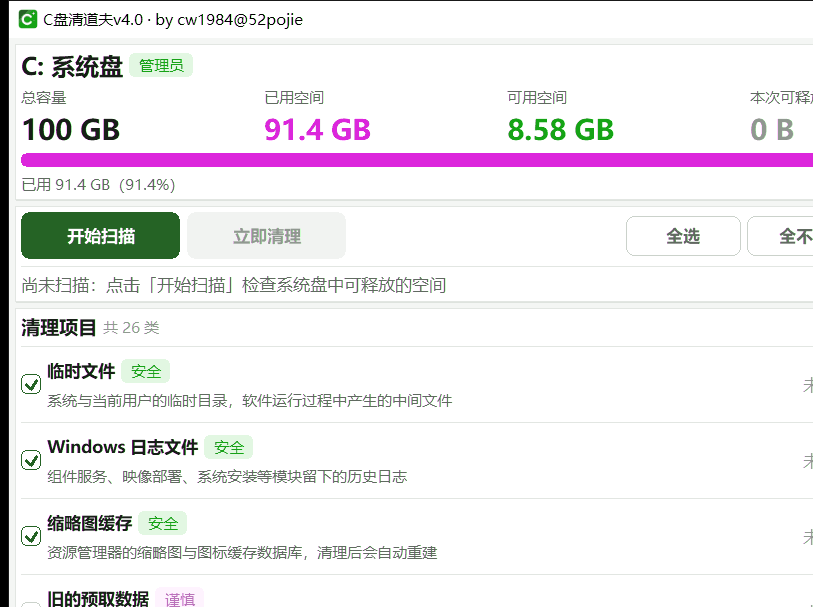
Task: Click the 安全 tag next to 缩略图缓存
Action: click(163, 523)
